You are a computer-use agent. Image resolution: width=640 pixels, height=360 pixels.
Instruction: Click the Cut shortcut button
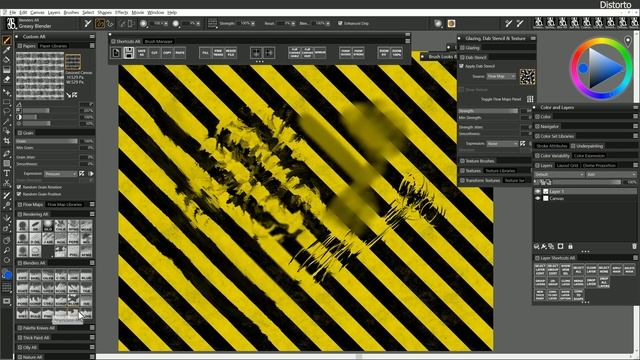154,53
